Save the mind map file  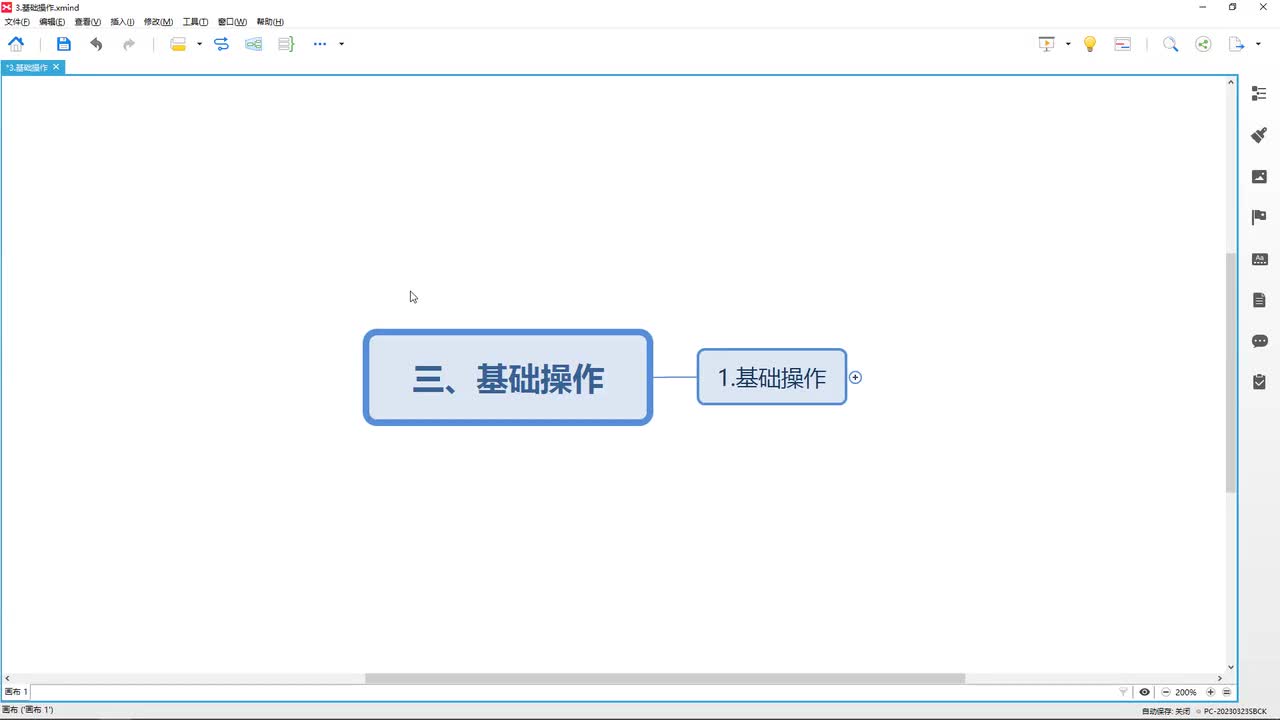coord(64,44)
